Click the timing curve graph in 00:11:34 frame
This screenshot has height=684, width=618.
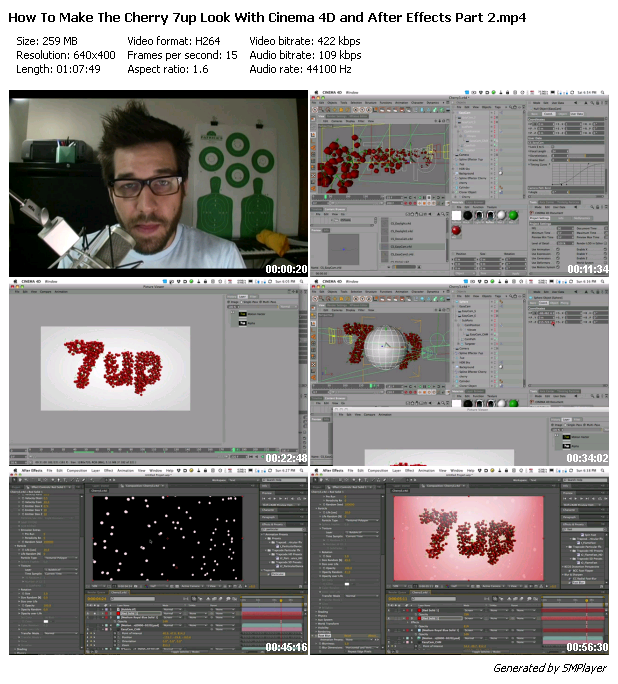pos(577,174)
